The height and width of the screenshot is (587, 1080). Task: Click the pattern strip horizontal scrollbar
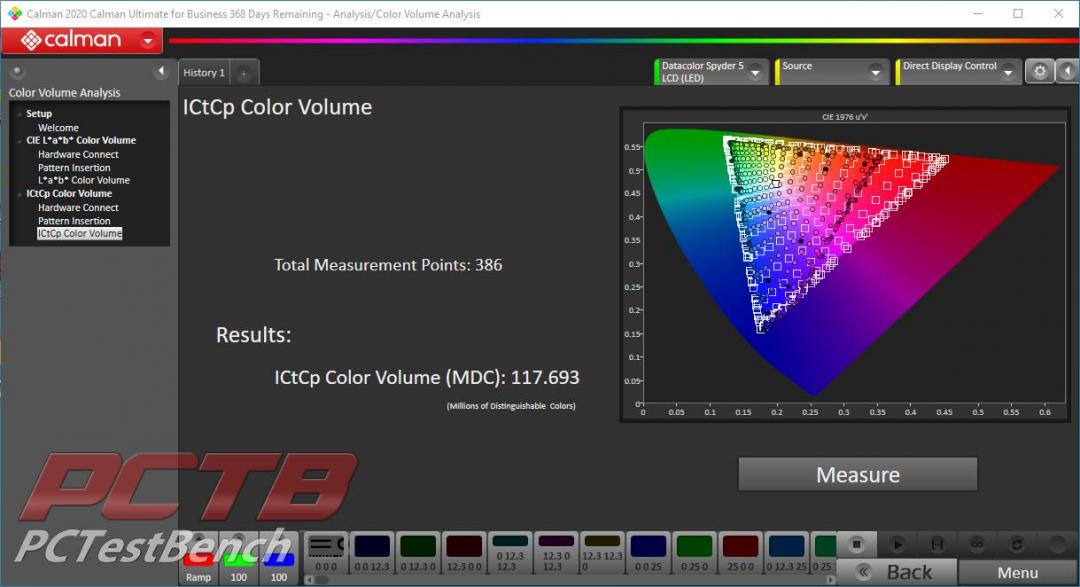click(570, 580)
